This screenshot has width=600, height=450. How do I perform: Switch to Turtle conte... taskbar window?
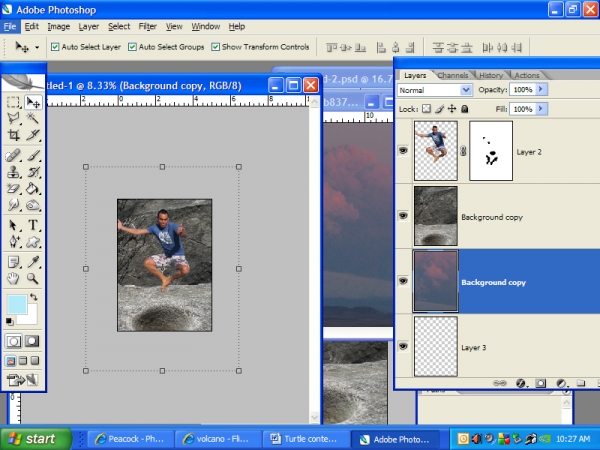coord(305,439)
